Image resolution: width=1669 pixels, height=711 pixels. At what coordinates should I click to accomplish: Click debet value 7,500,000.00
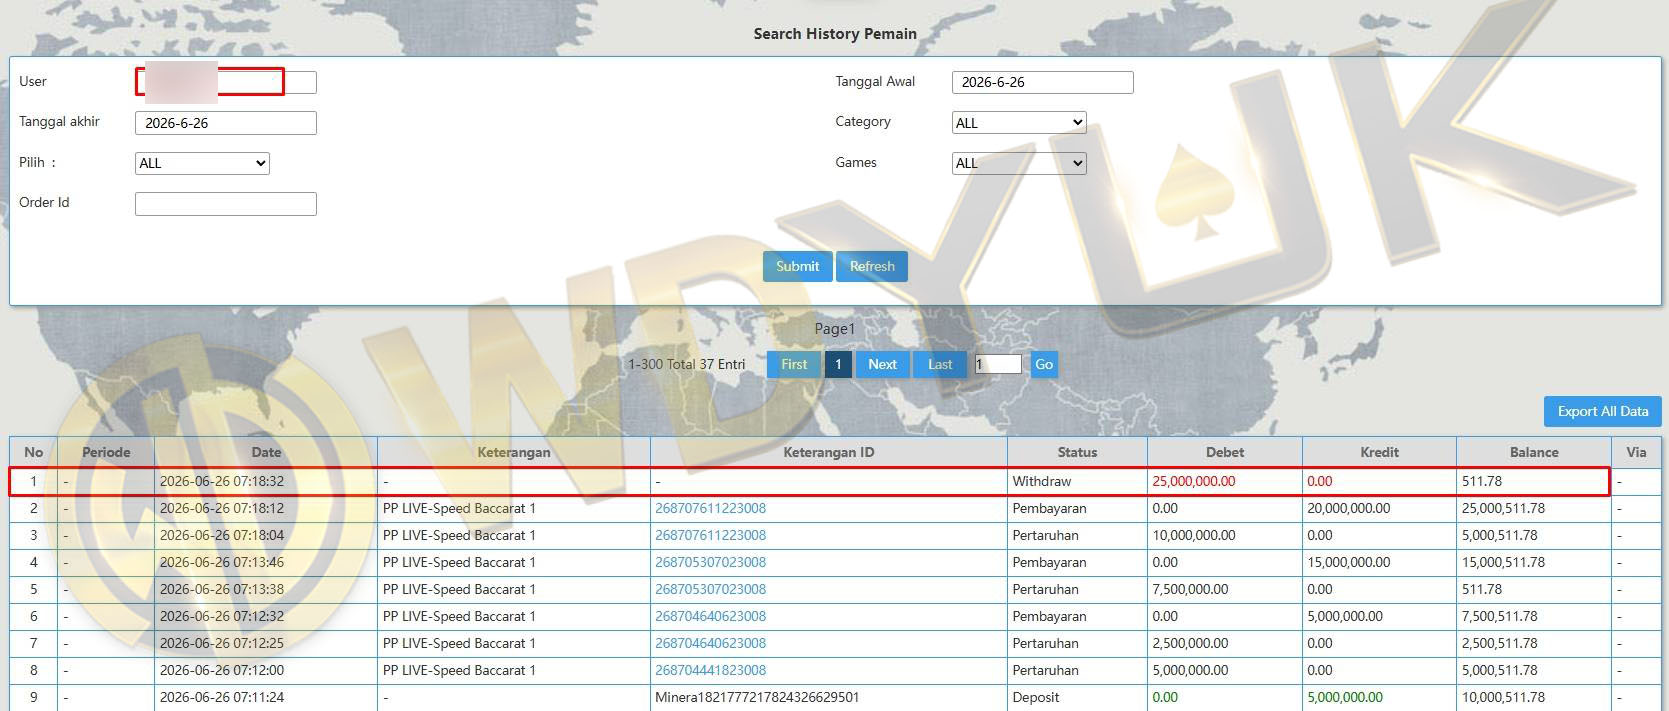(1190, 589)
